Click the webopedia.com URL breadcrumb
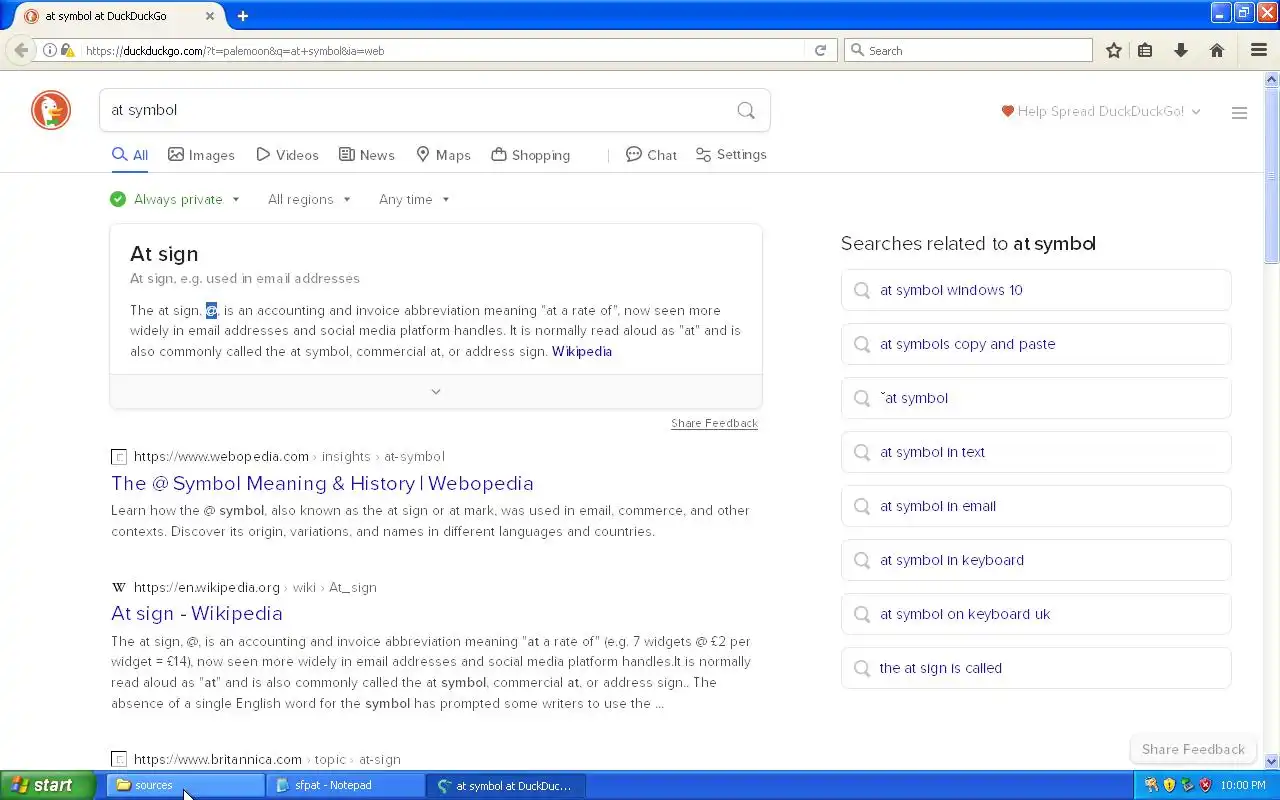Screen dimensions: 1280x800 tap(289, 457)
